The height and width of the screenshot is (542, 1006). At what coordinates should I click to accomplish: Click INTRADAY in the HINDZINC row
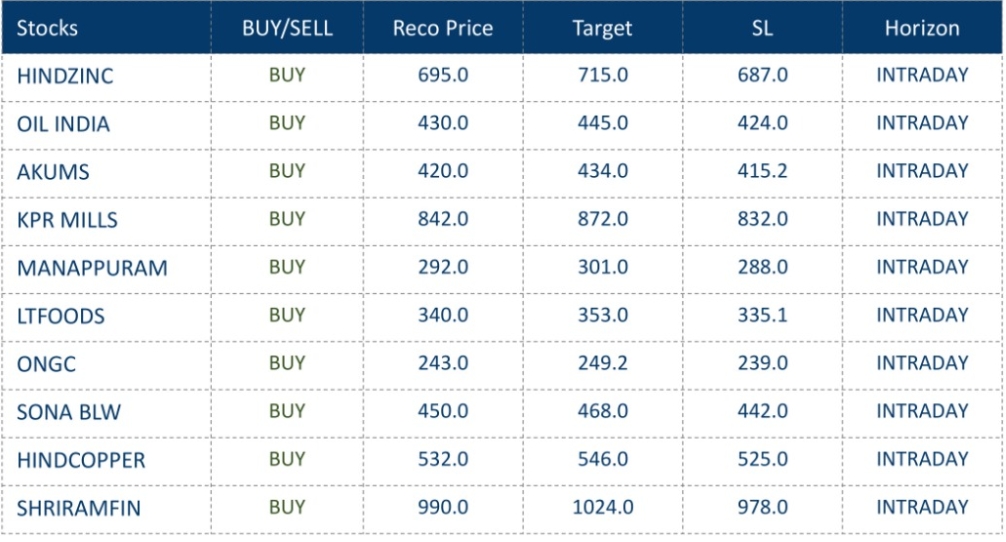922,75
